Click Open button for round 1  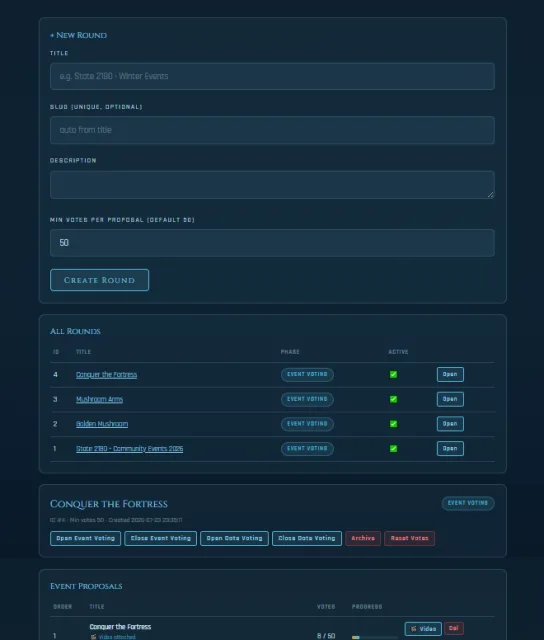450,449
